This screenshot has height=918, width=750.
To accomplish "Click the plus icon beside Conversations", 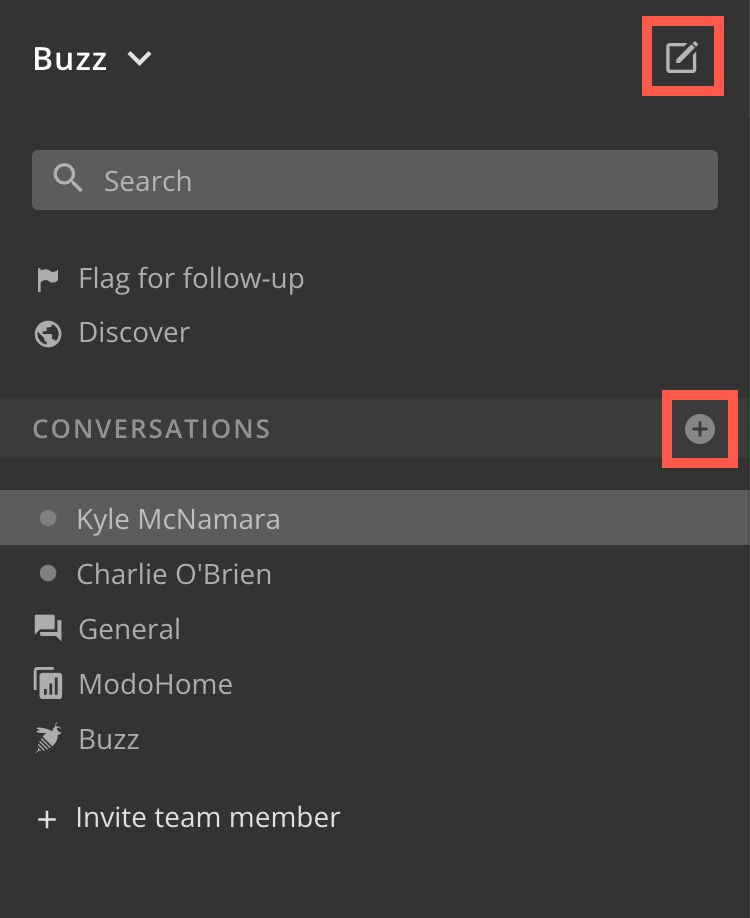I will [x=700, y=429].
